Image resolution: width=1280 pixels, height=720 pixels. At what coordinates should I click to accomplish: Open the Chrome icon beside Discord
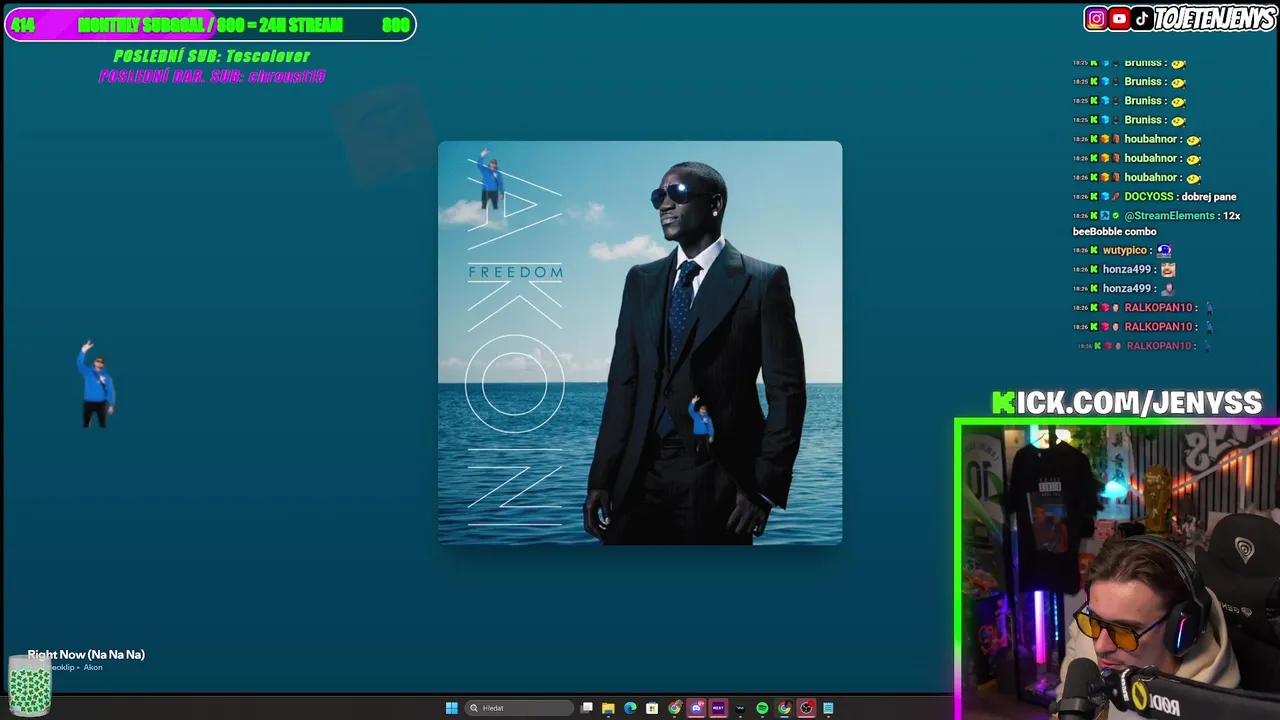pyautogui.click(x=675, y=708)
